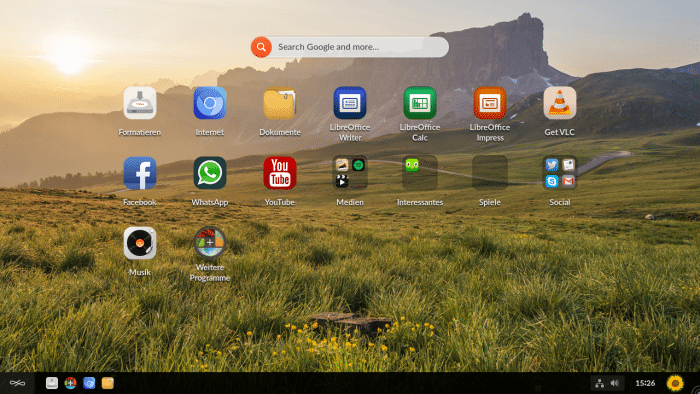Launch the Internet browser desktop icon

pos(210,103)
